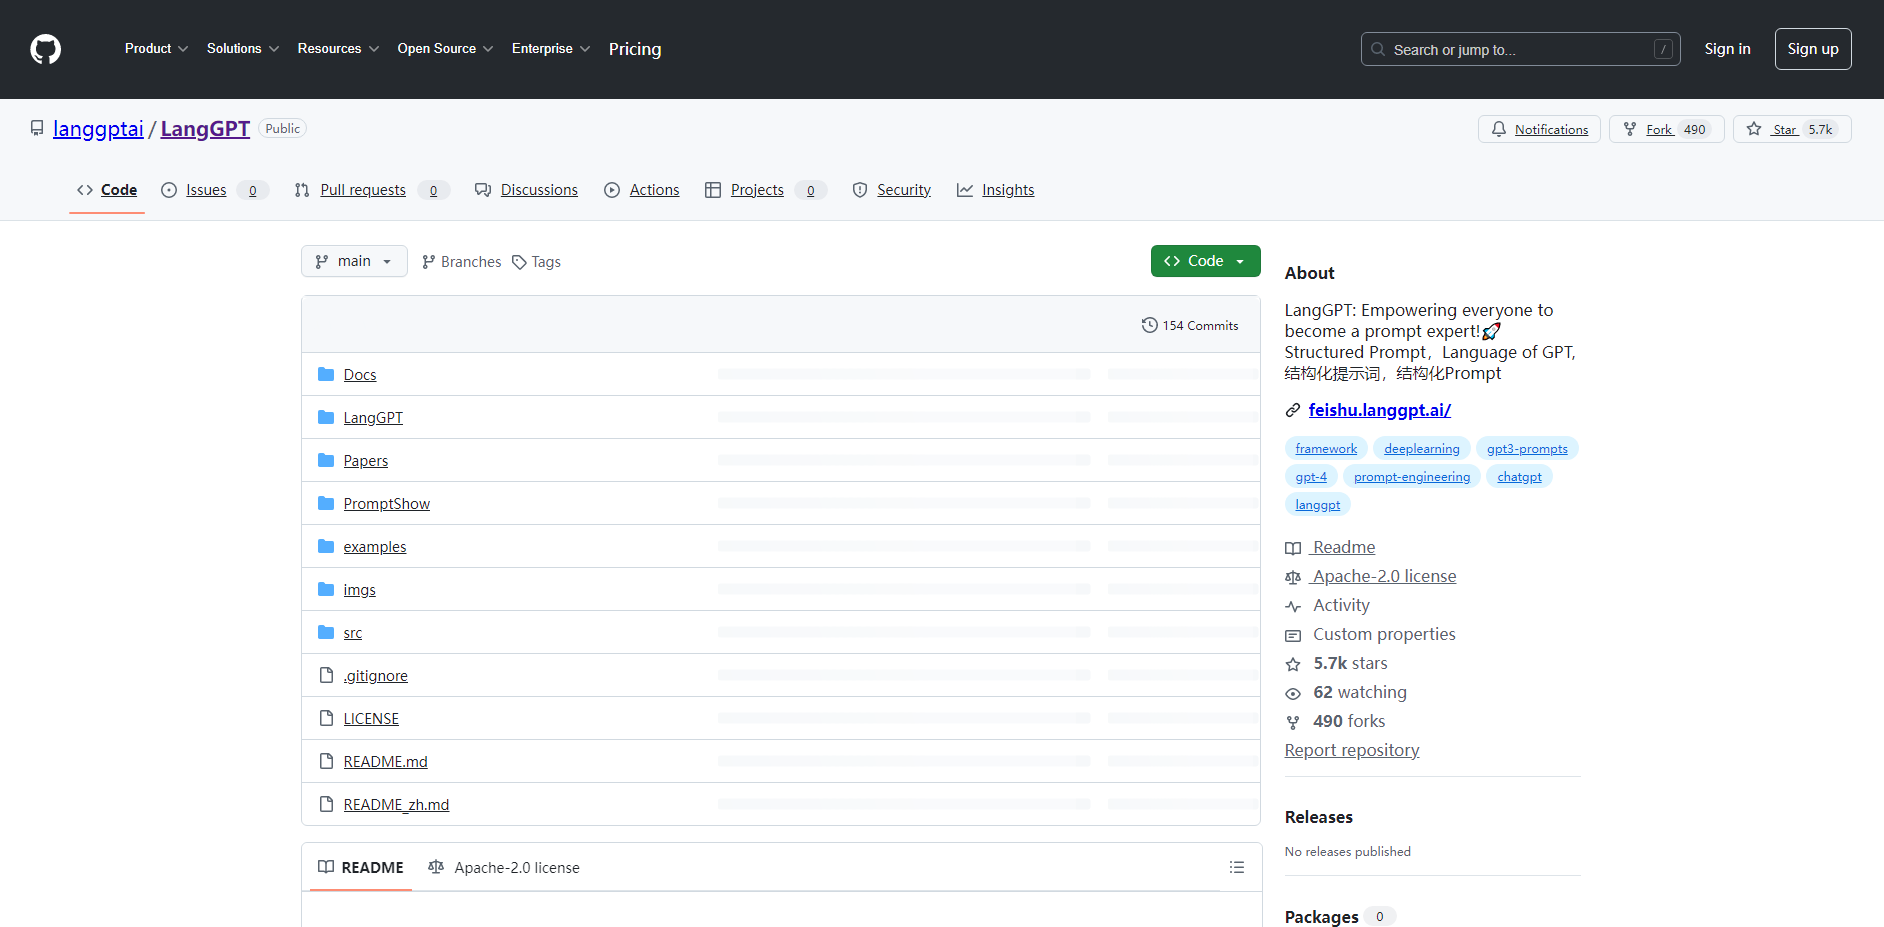Click the repository icon beside langgptai
Viewport: 1884px width, 927px height.
click(x=37, y=129)
